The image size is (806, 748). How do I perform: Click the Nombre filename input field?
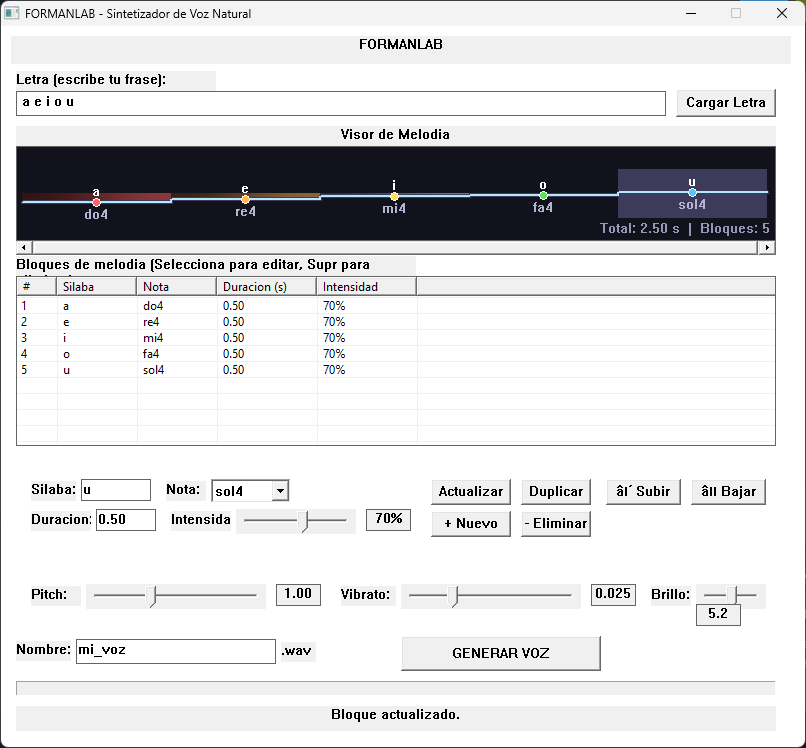click(176, 651)
